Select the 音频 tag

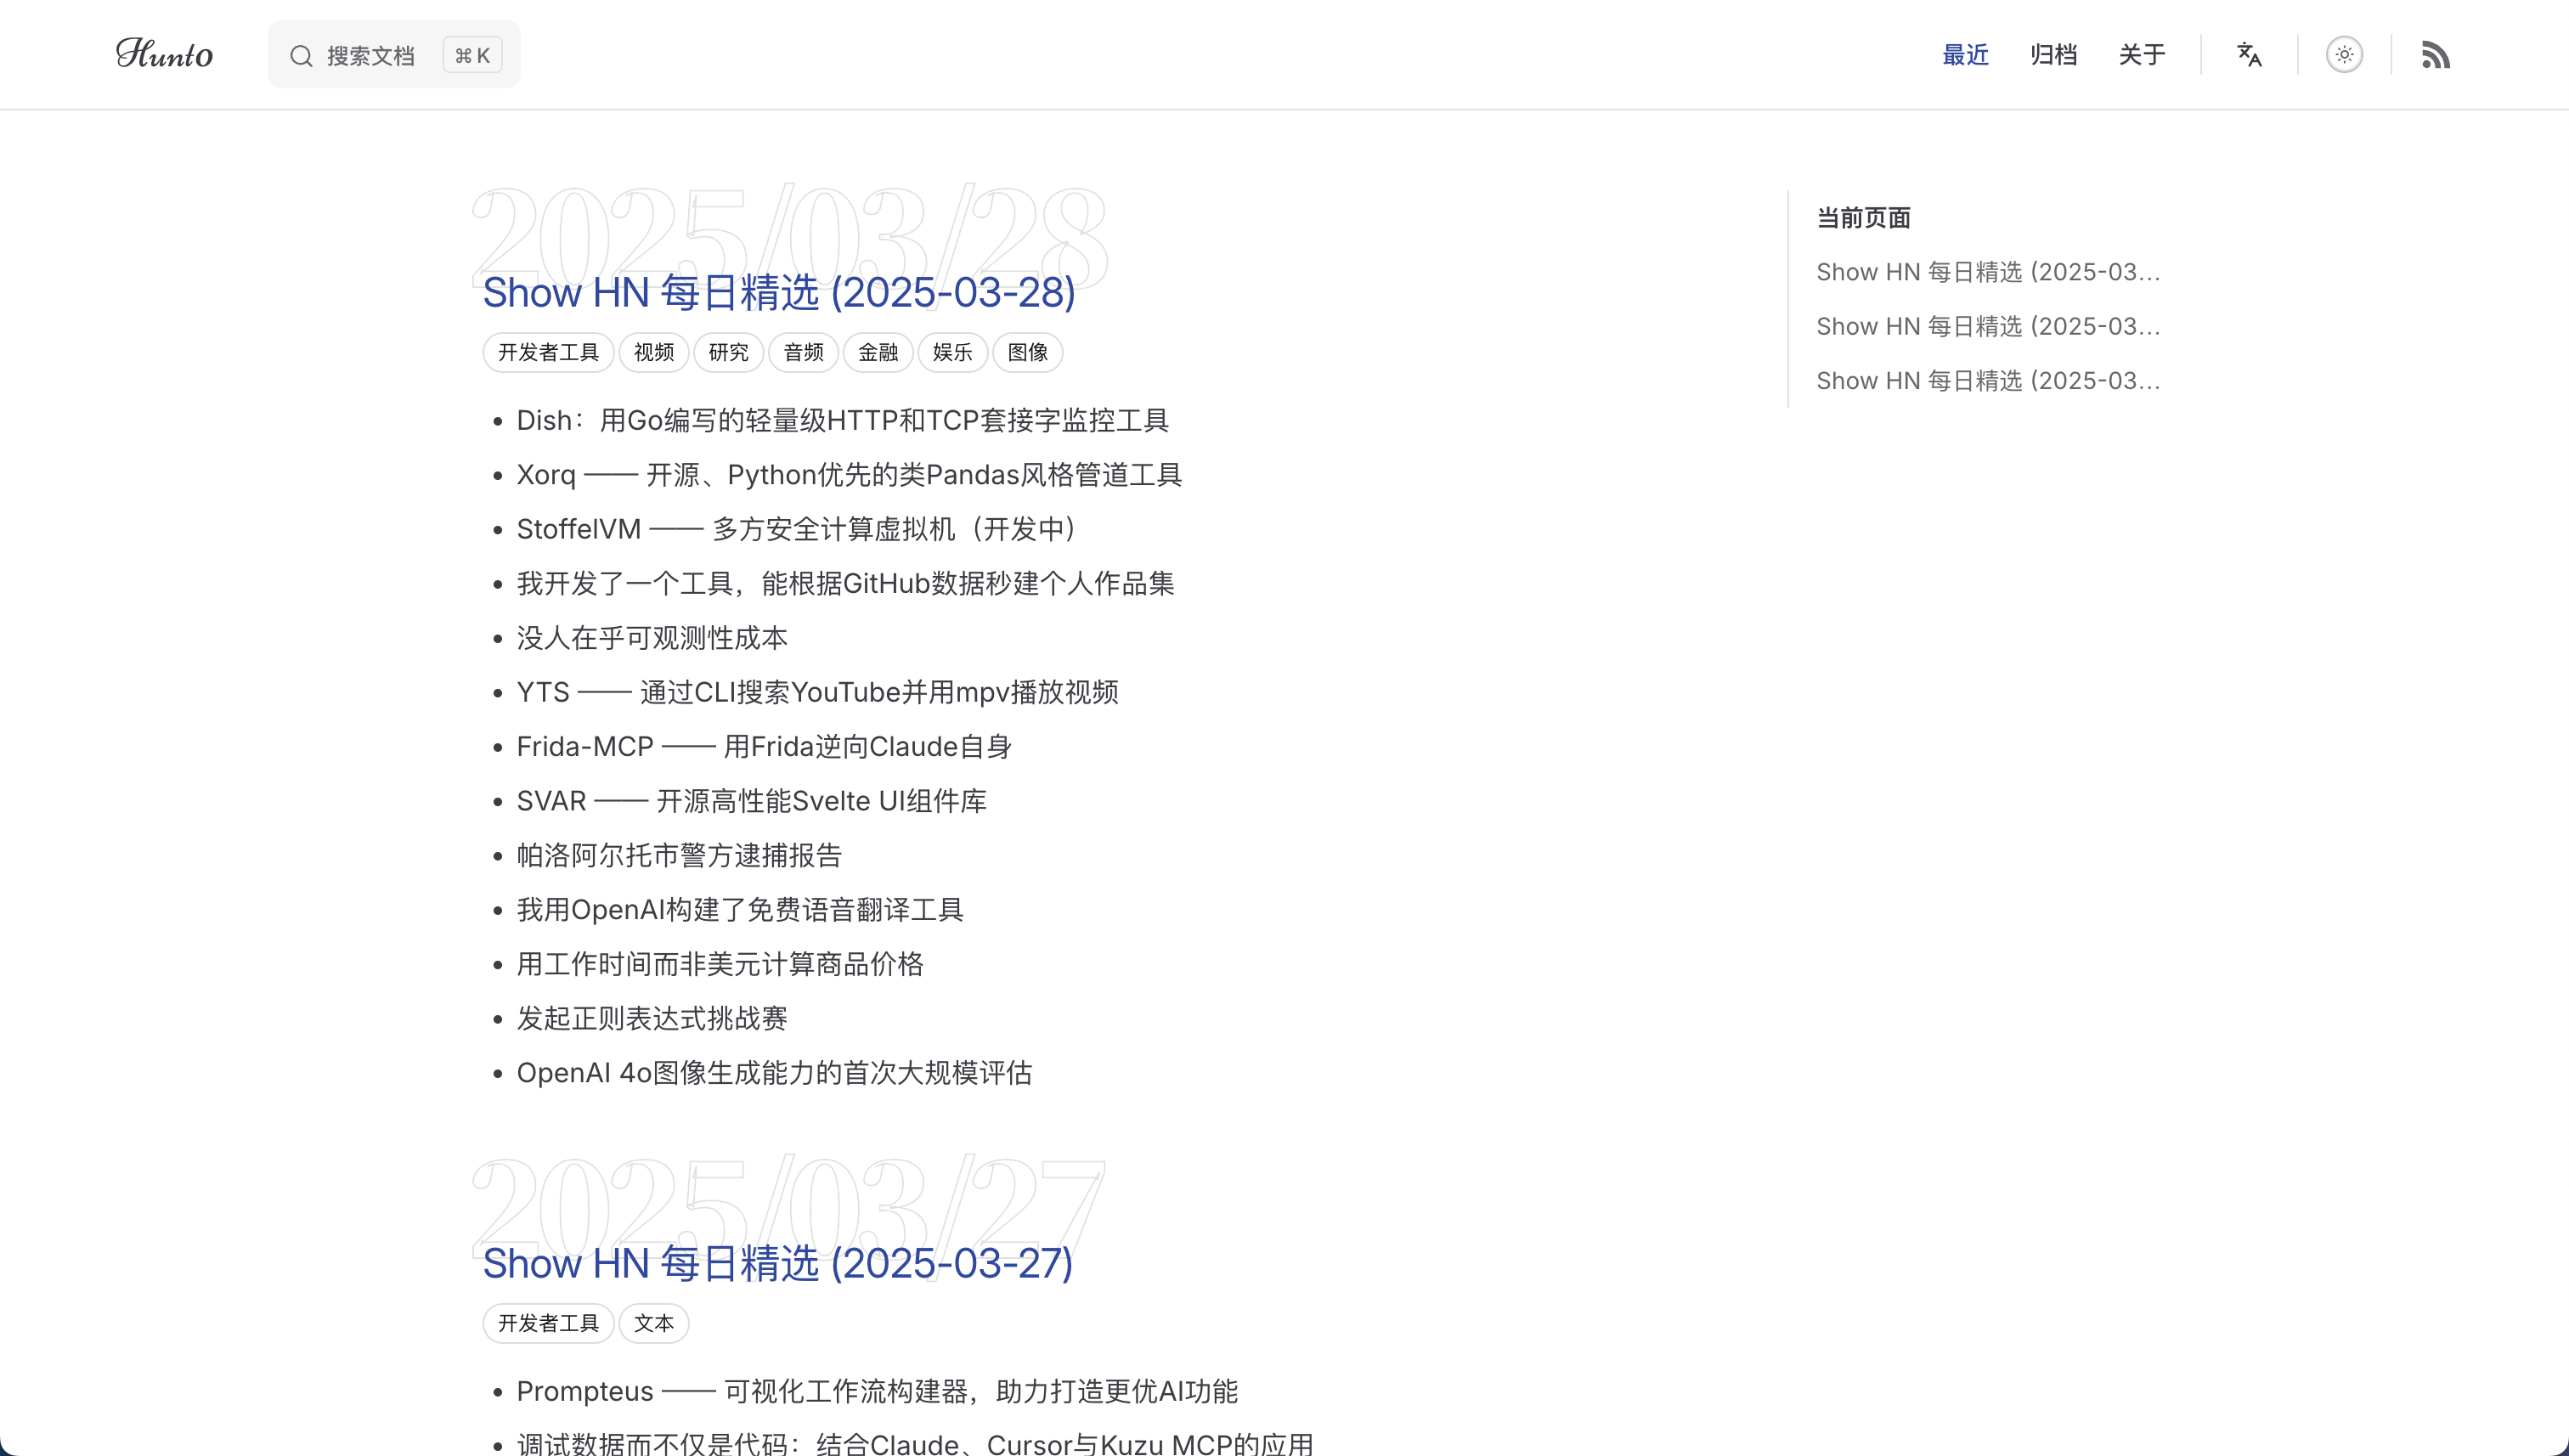point(803,352)
